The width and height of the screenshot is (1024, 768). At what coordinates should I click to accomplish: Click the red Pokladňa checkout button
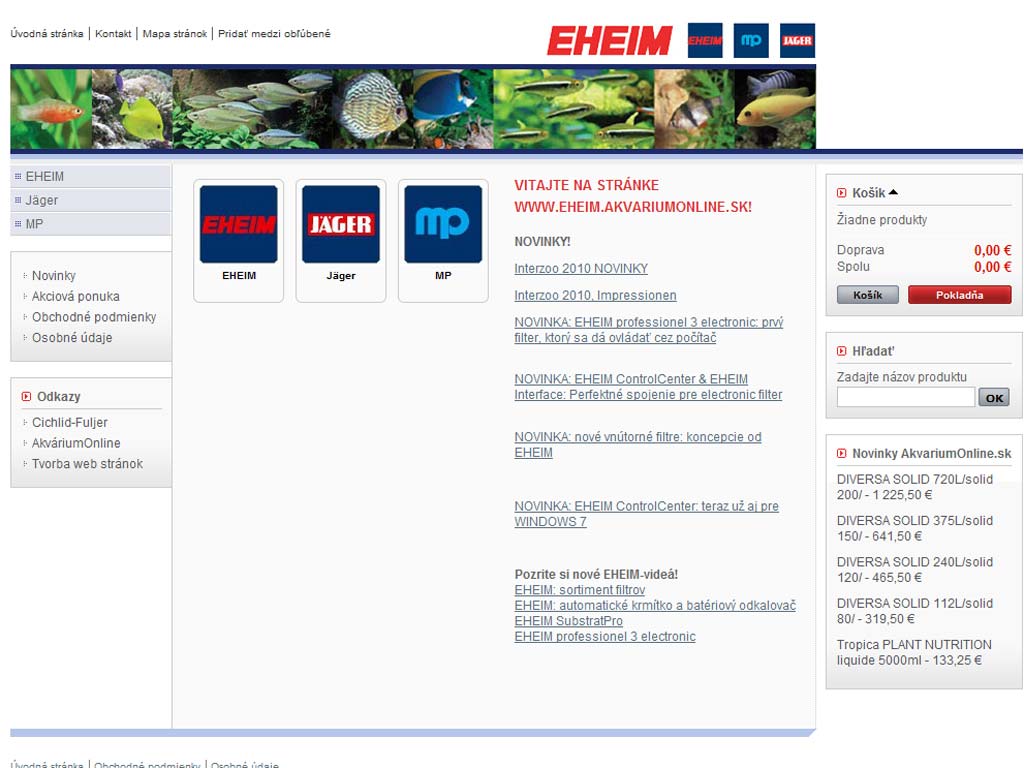click(x=959, y=295)
